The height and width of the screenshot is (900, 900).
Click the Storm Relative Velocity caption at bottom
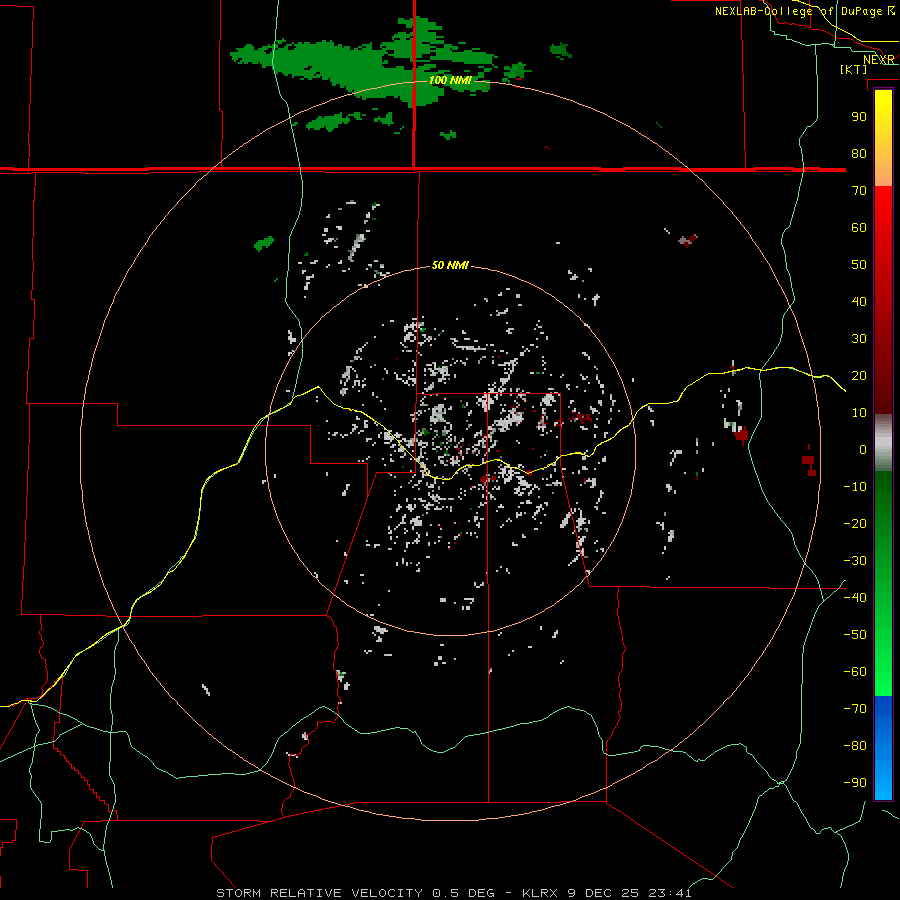point(454,893)
